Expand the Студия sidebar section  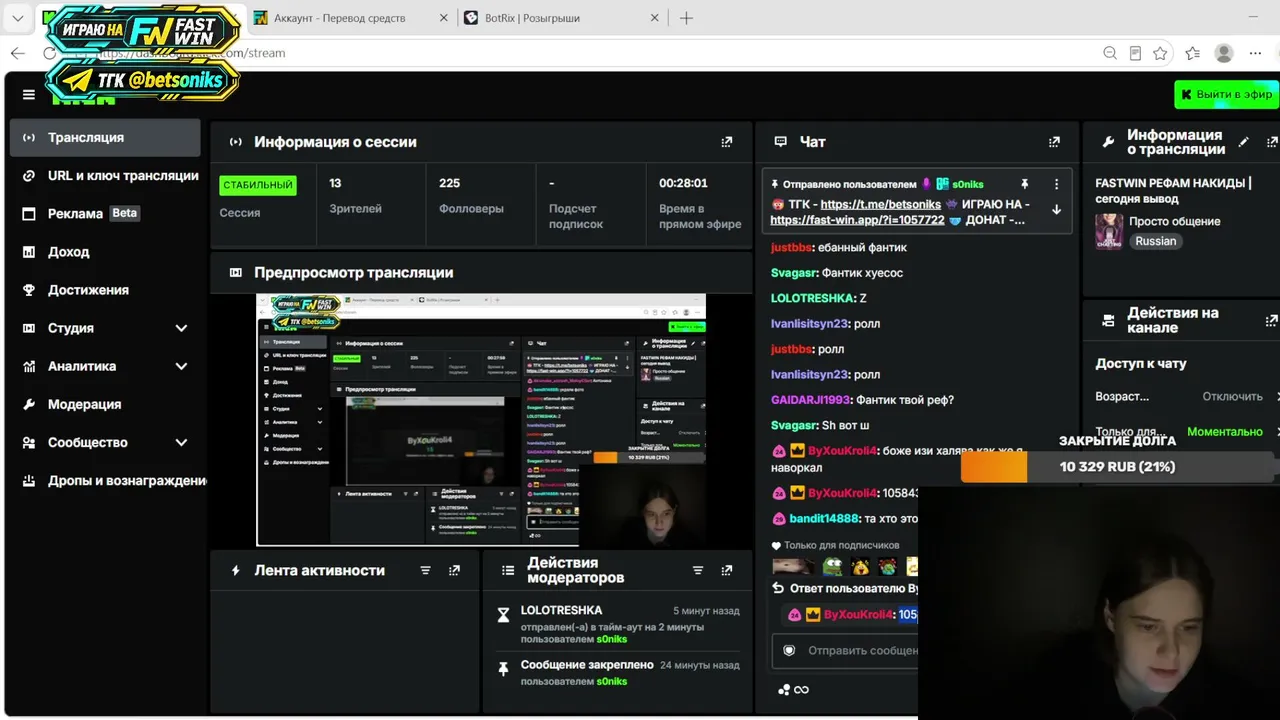click(x=181, y=328)
